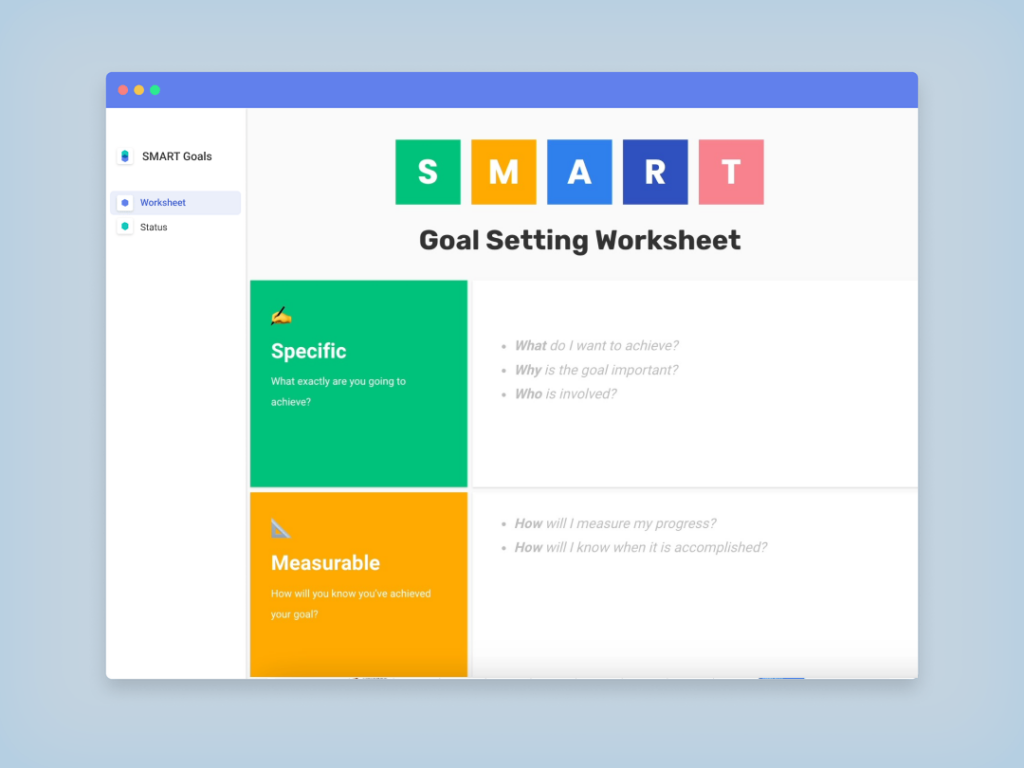Viewport: 1024px width, 768px height.
Task: Click the SMART Goals hexagon logo icon
Action: point(124,156)
